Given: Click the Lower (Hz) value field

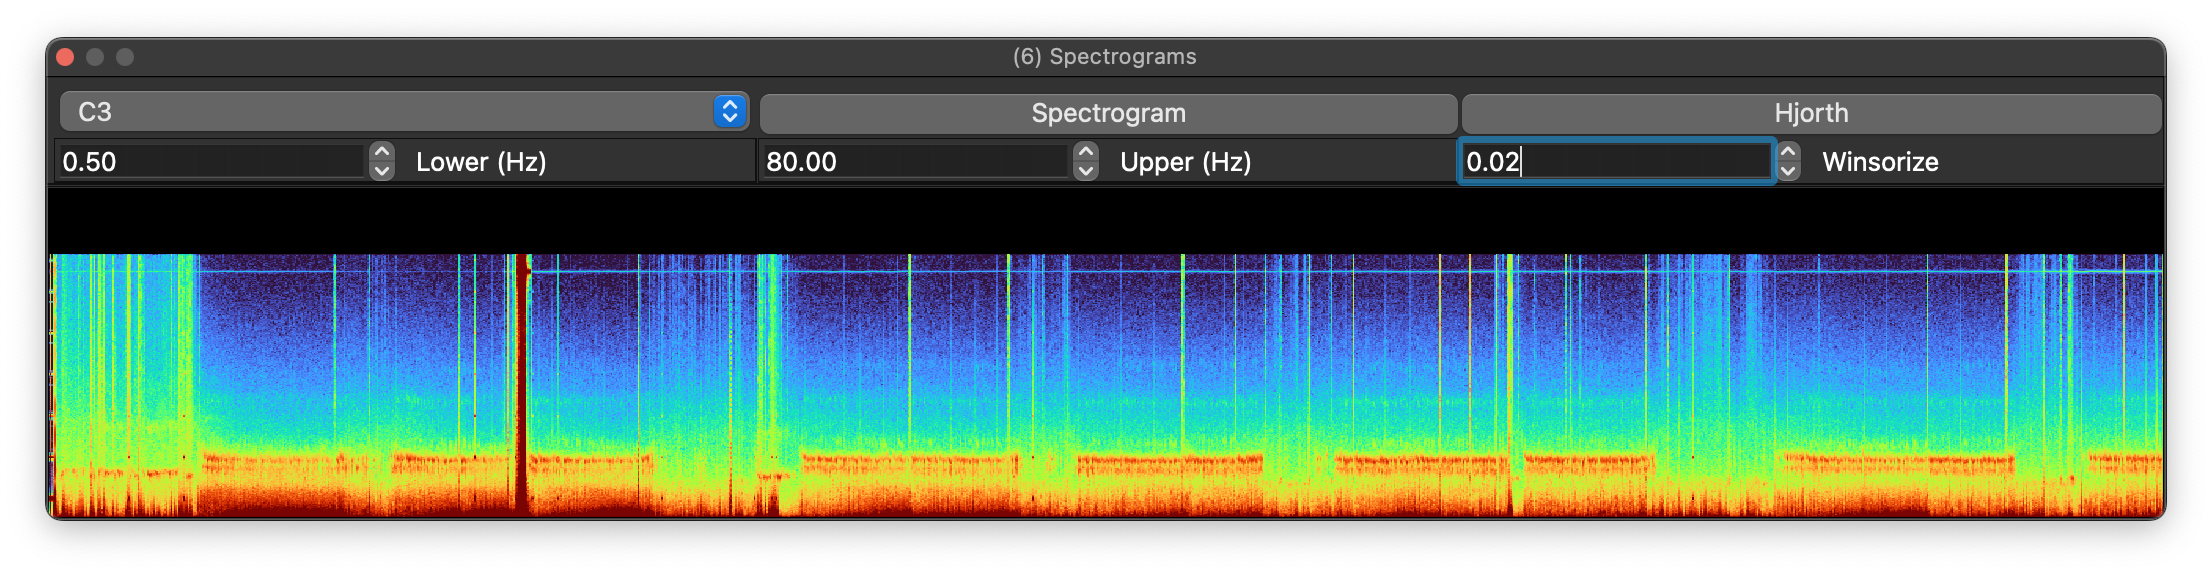Looking at the screenshot, I should (212, 162).
